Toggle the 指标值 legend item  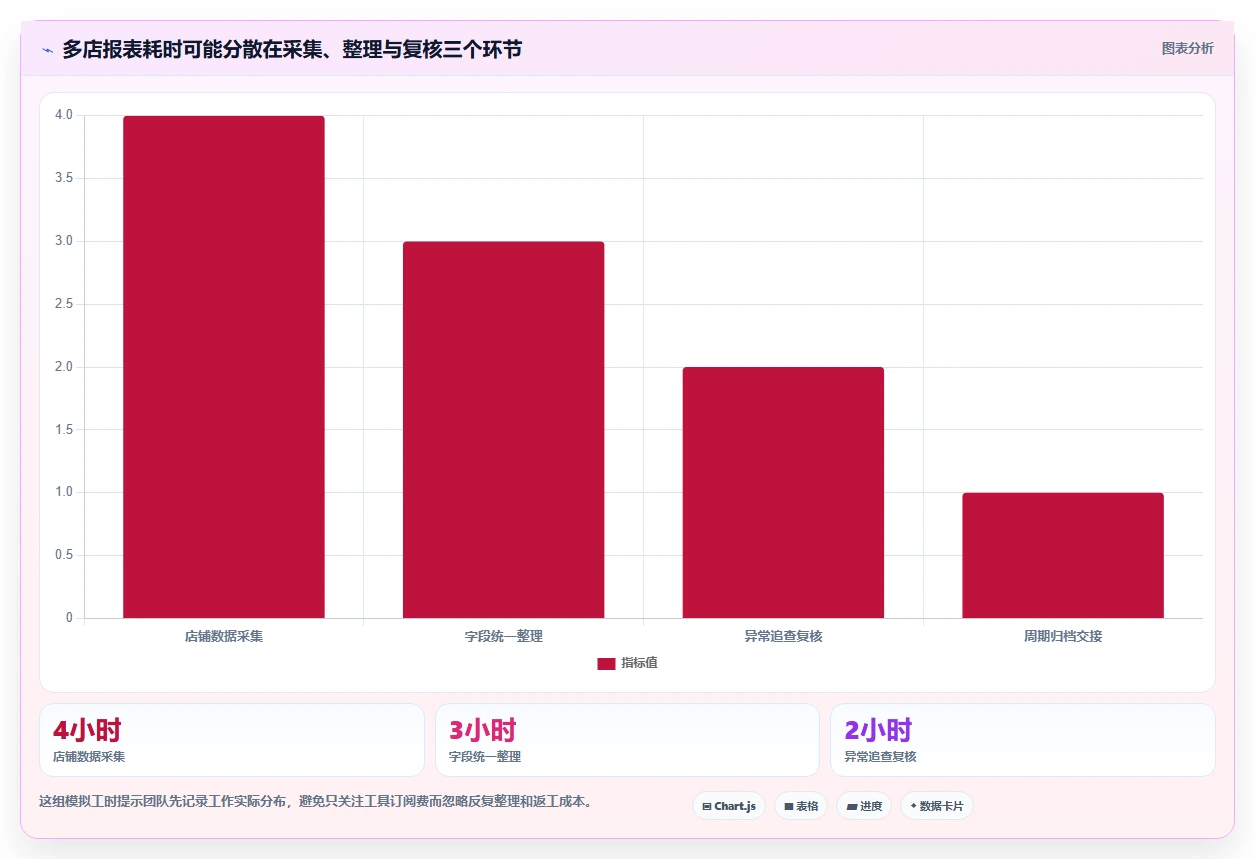(x=627, y=663)
